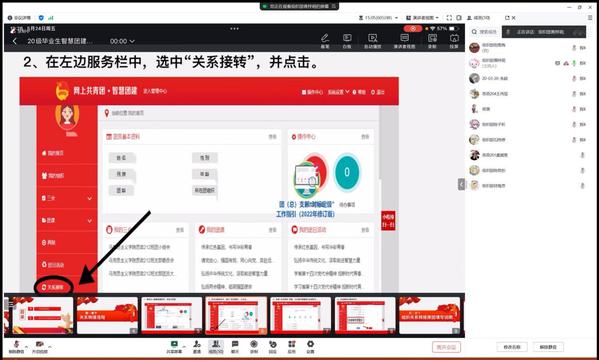Toggle the camera video button at bottom left

pyautogui.click(x=39, y=347)
